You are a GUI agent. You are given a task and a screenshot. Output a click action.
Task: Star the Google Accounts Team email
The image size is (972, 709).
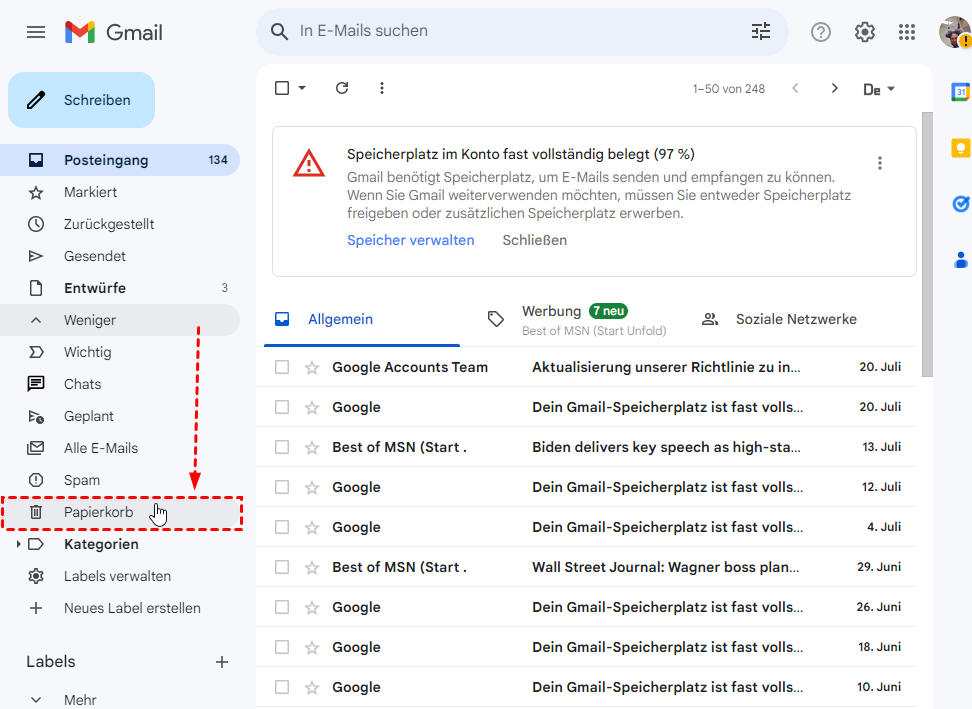tap(312, 367)
